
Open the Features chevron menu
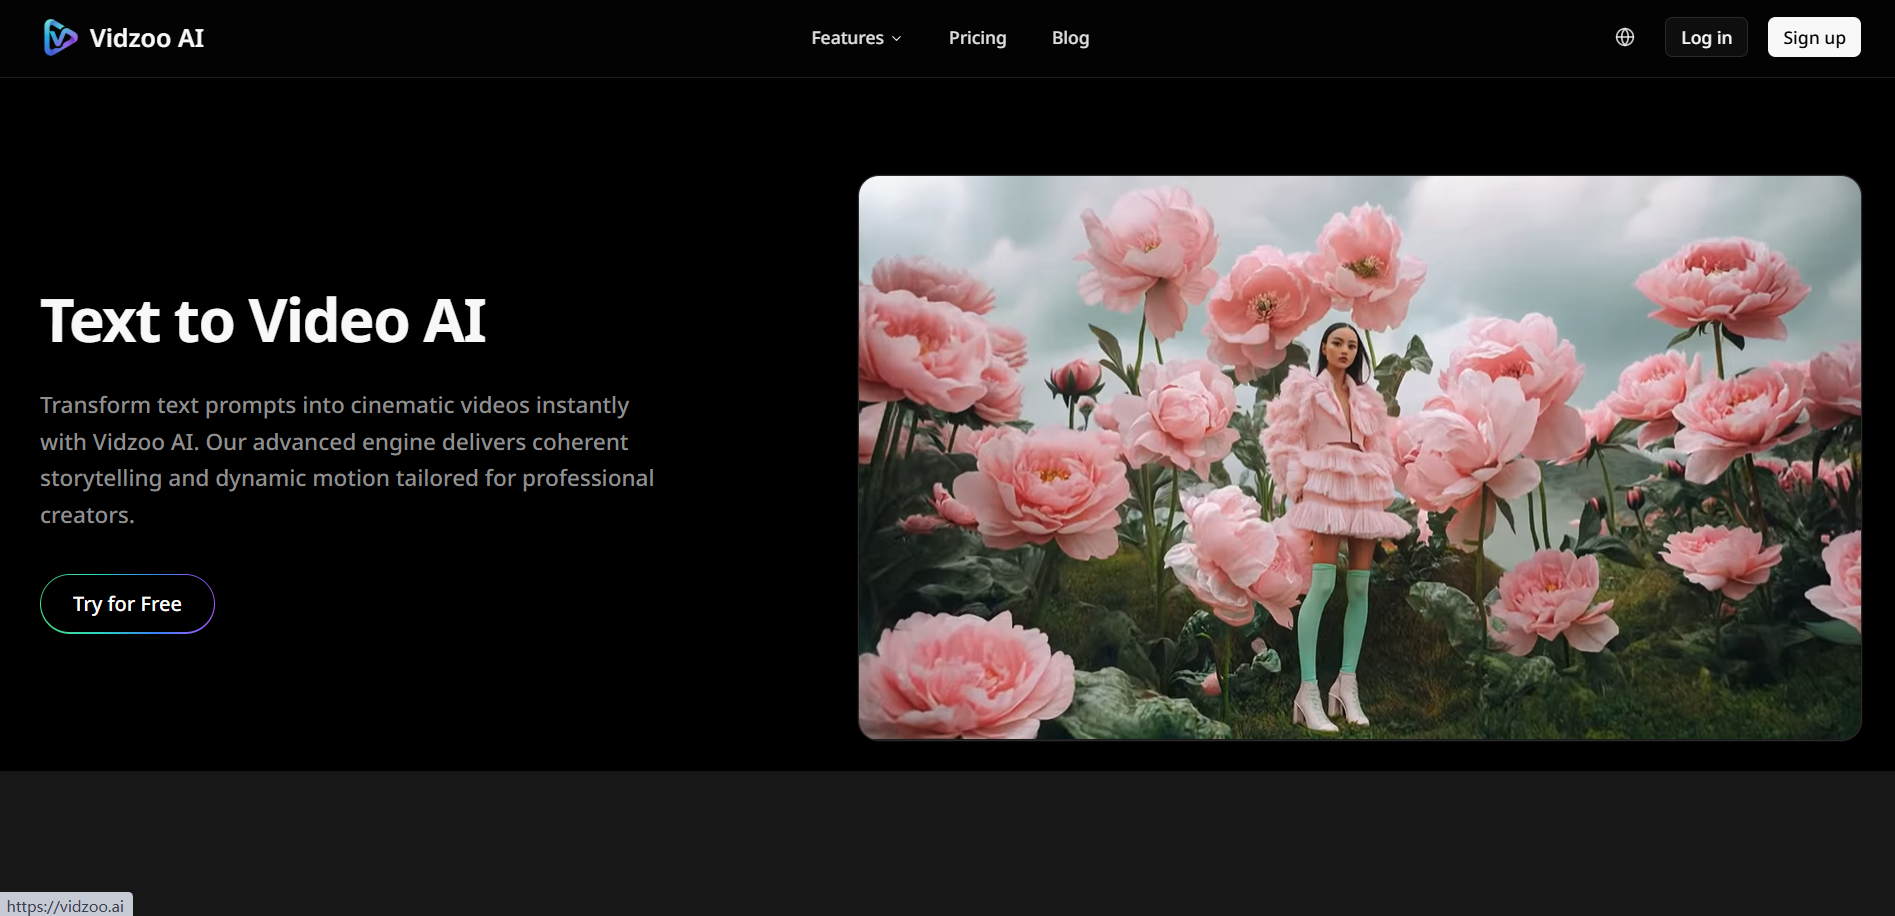click(896, 38)
